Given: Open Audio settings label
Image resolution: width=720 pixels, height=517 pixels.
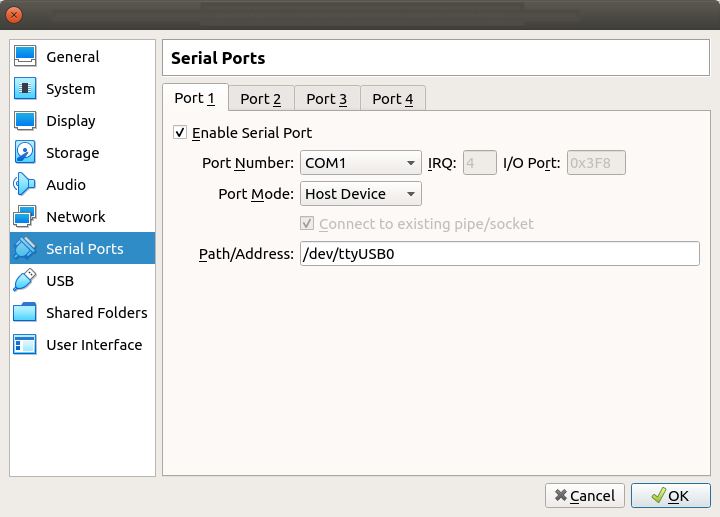Looking at the screenshot, I should coord(66,185).
